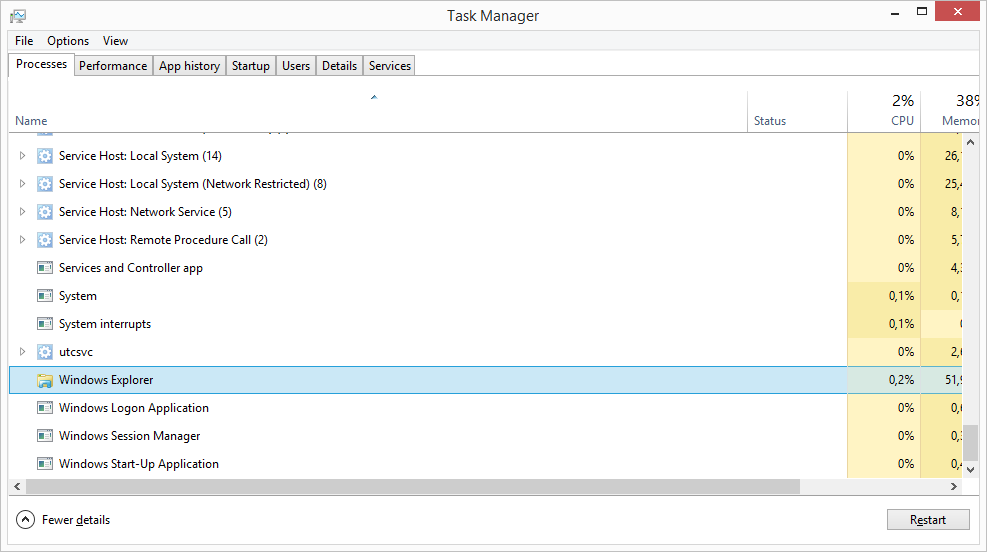The image size is (987, 552).
Task: Click the Task Manager title bar icon
Action: pyautogui.click(x=18, y=16)
